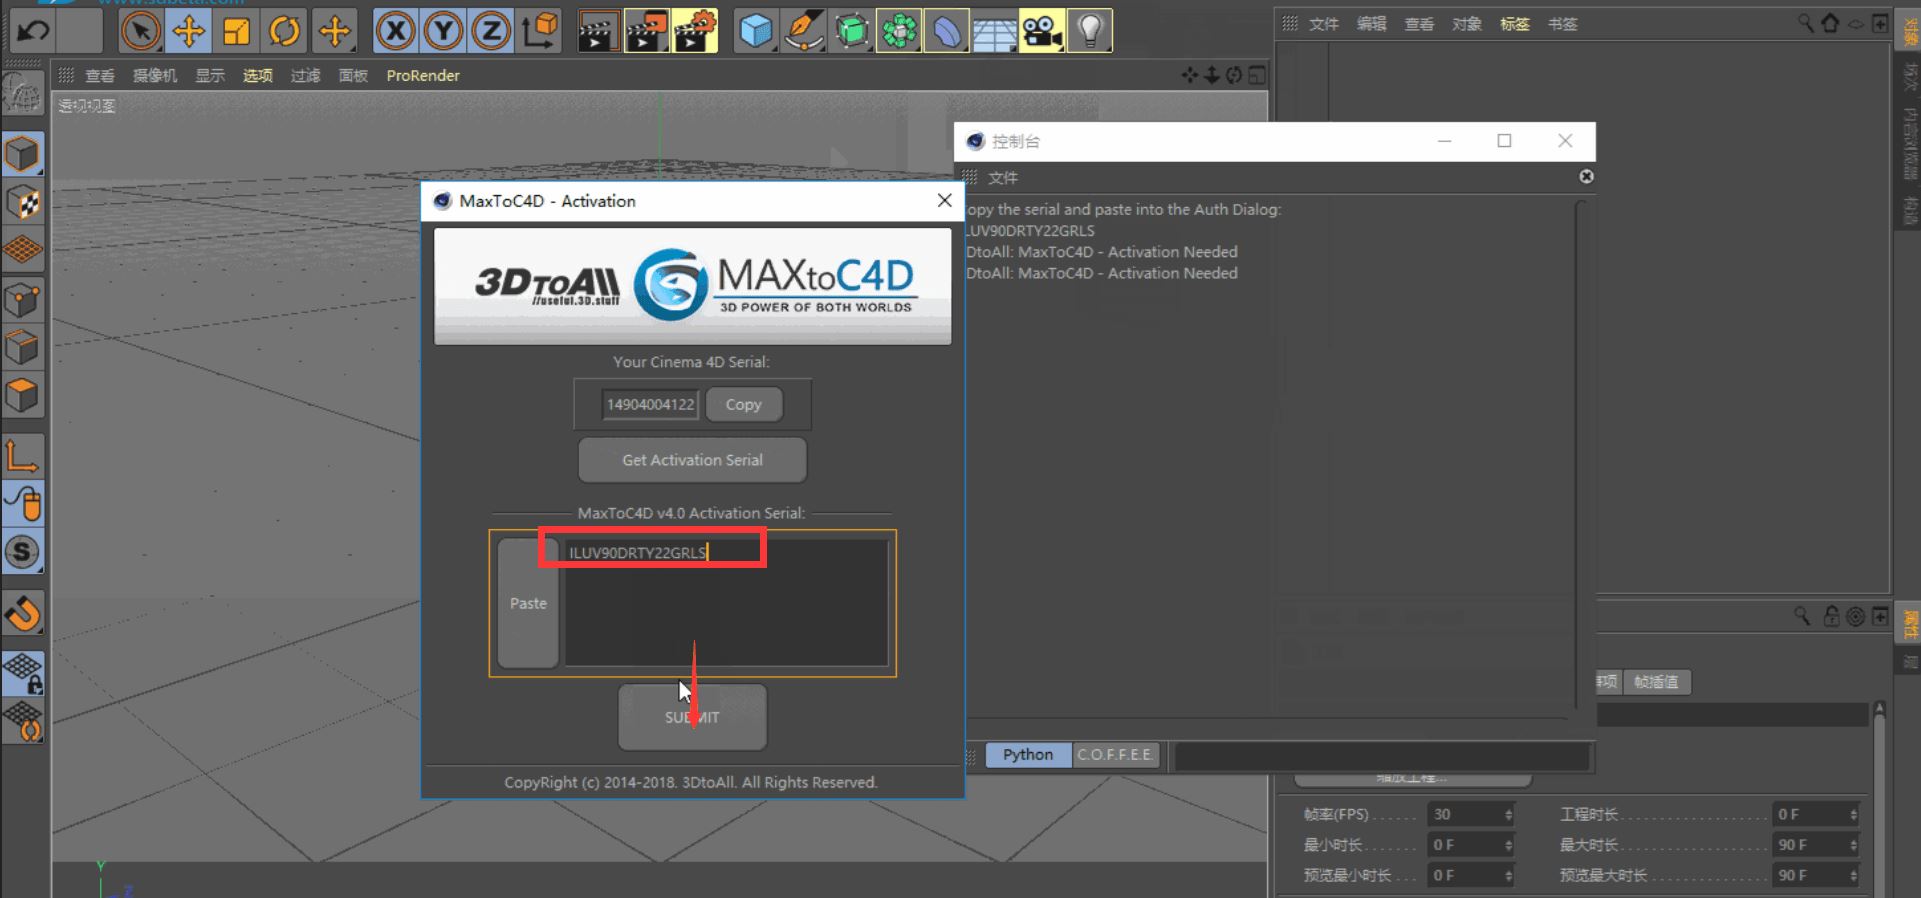1921x898 pixels.
Task: Click the 帧率(FPS) stepper arrows
Action: tap(1508, 815)
